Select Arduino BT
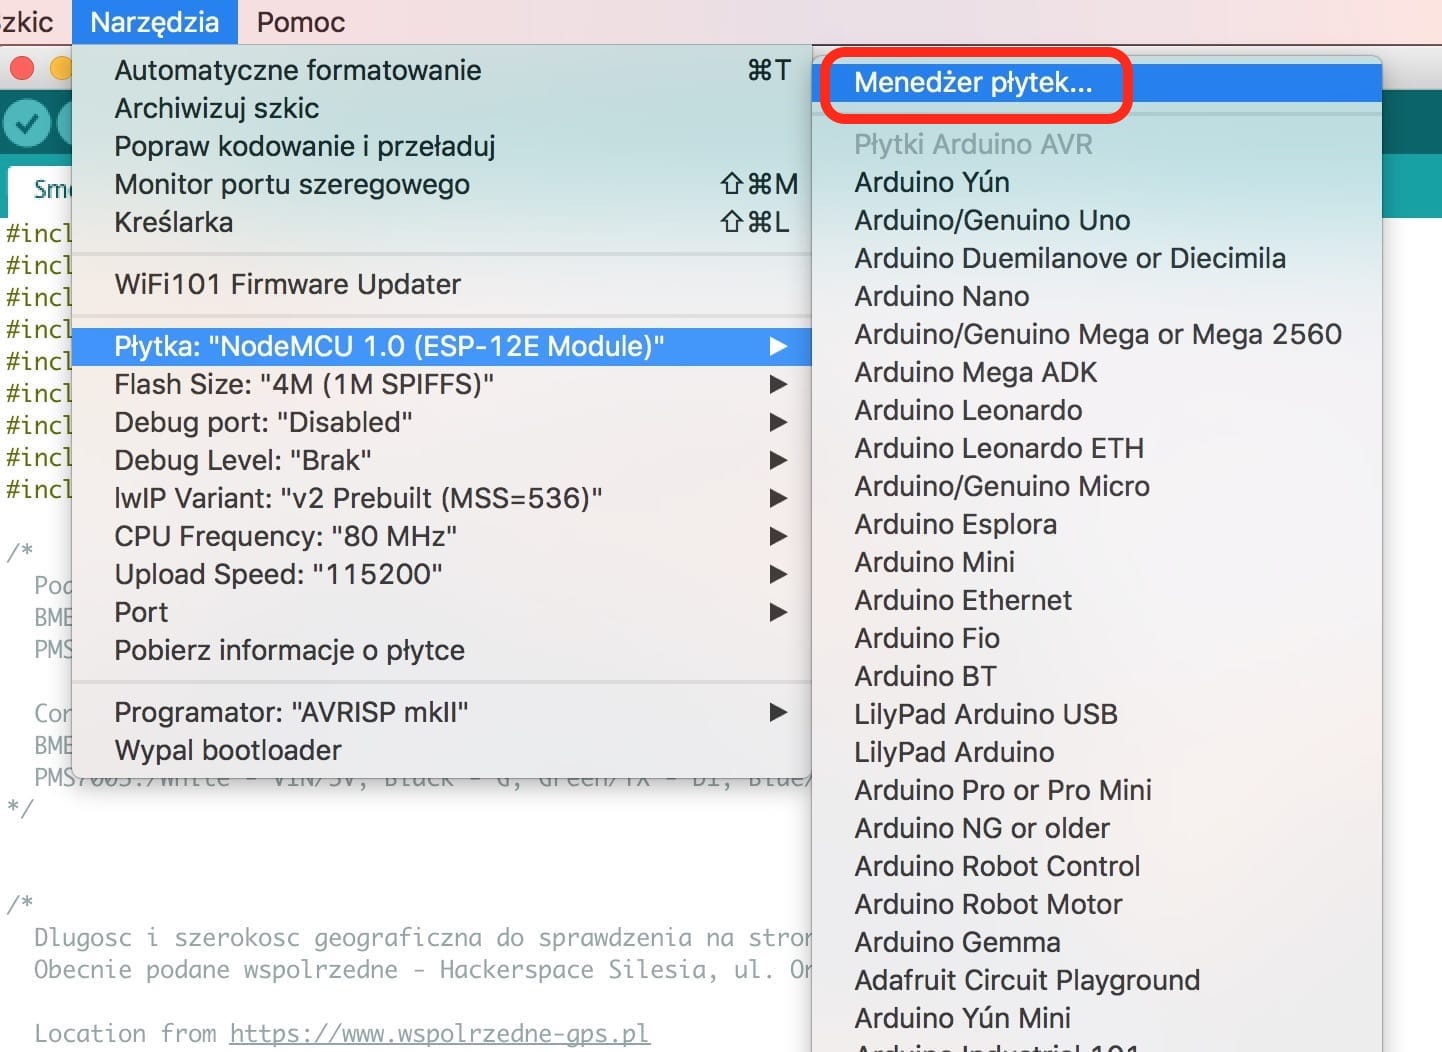The height and width of the screenshot is (1052, 1442). click(1097, 676)
